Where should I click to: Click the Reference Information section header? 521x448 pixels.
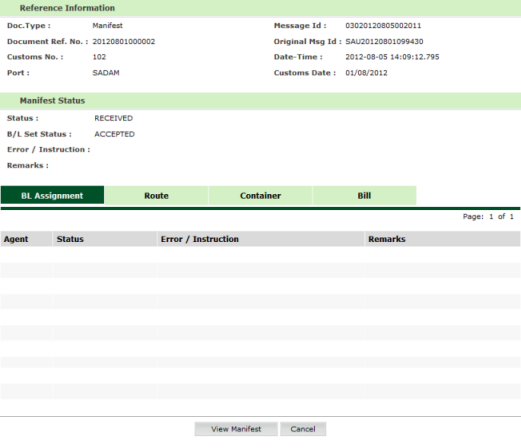(x=67, y=8)
